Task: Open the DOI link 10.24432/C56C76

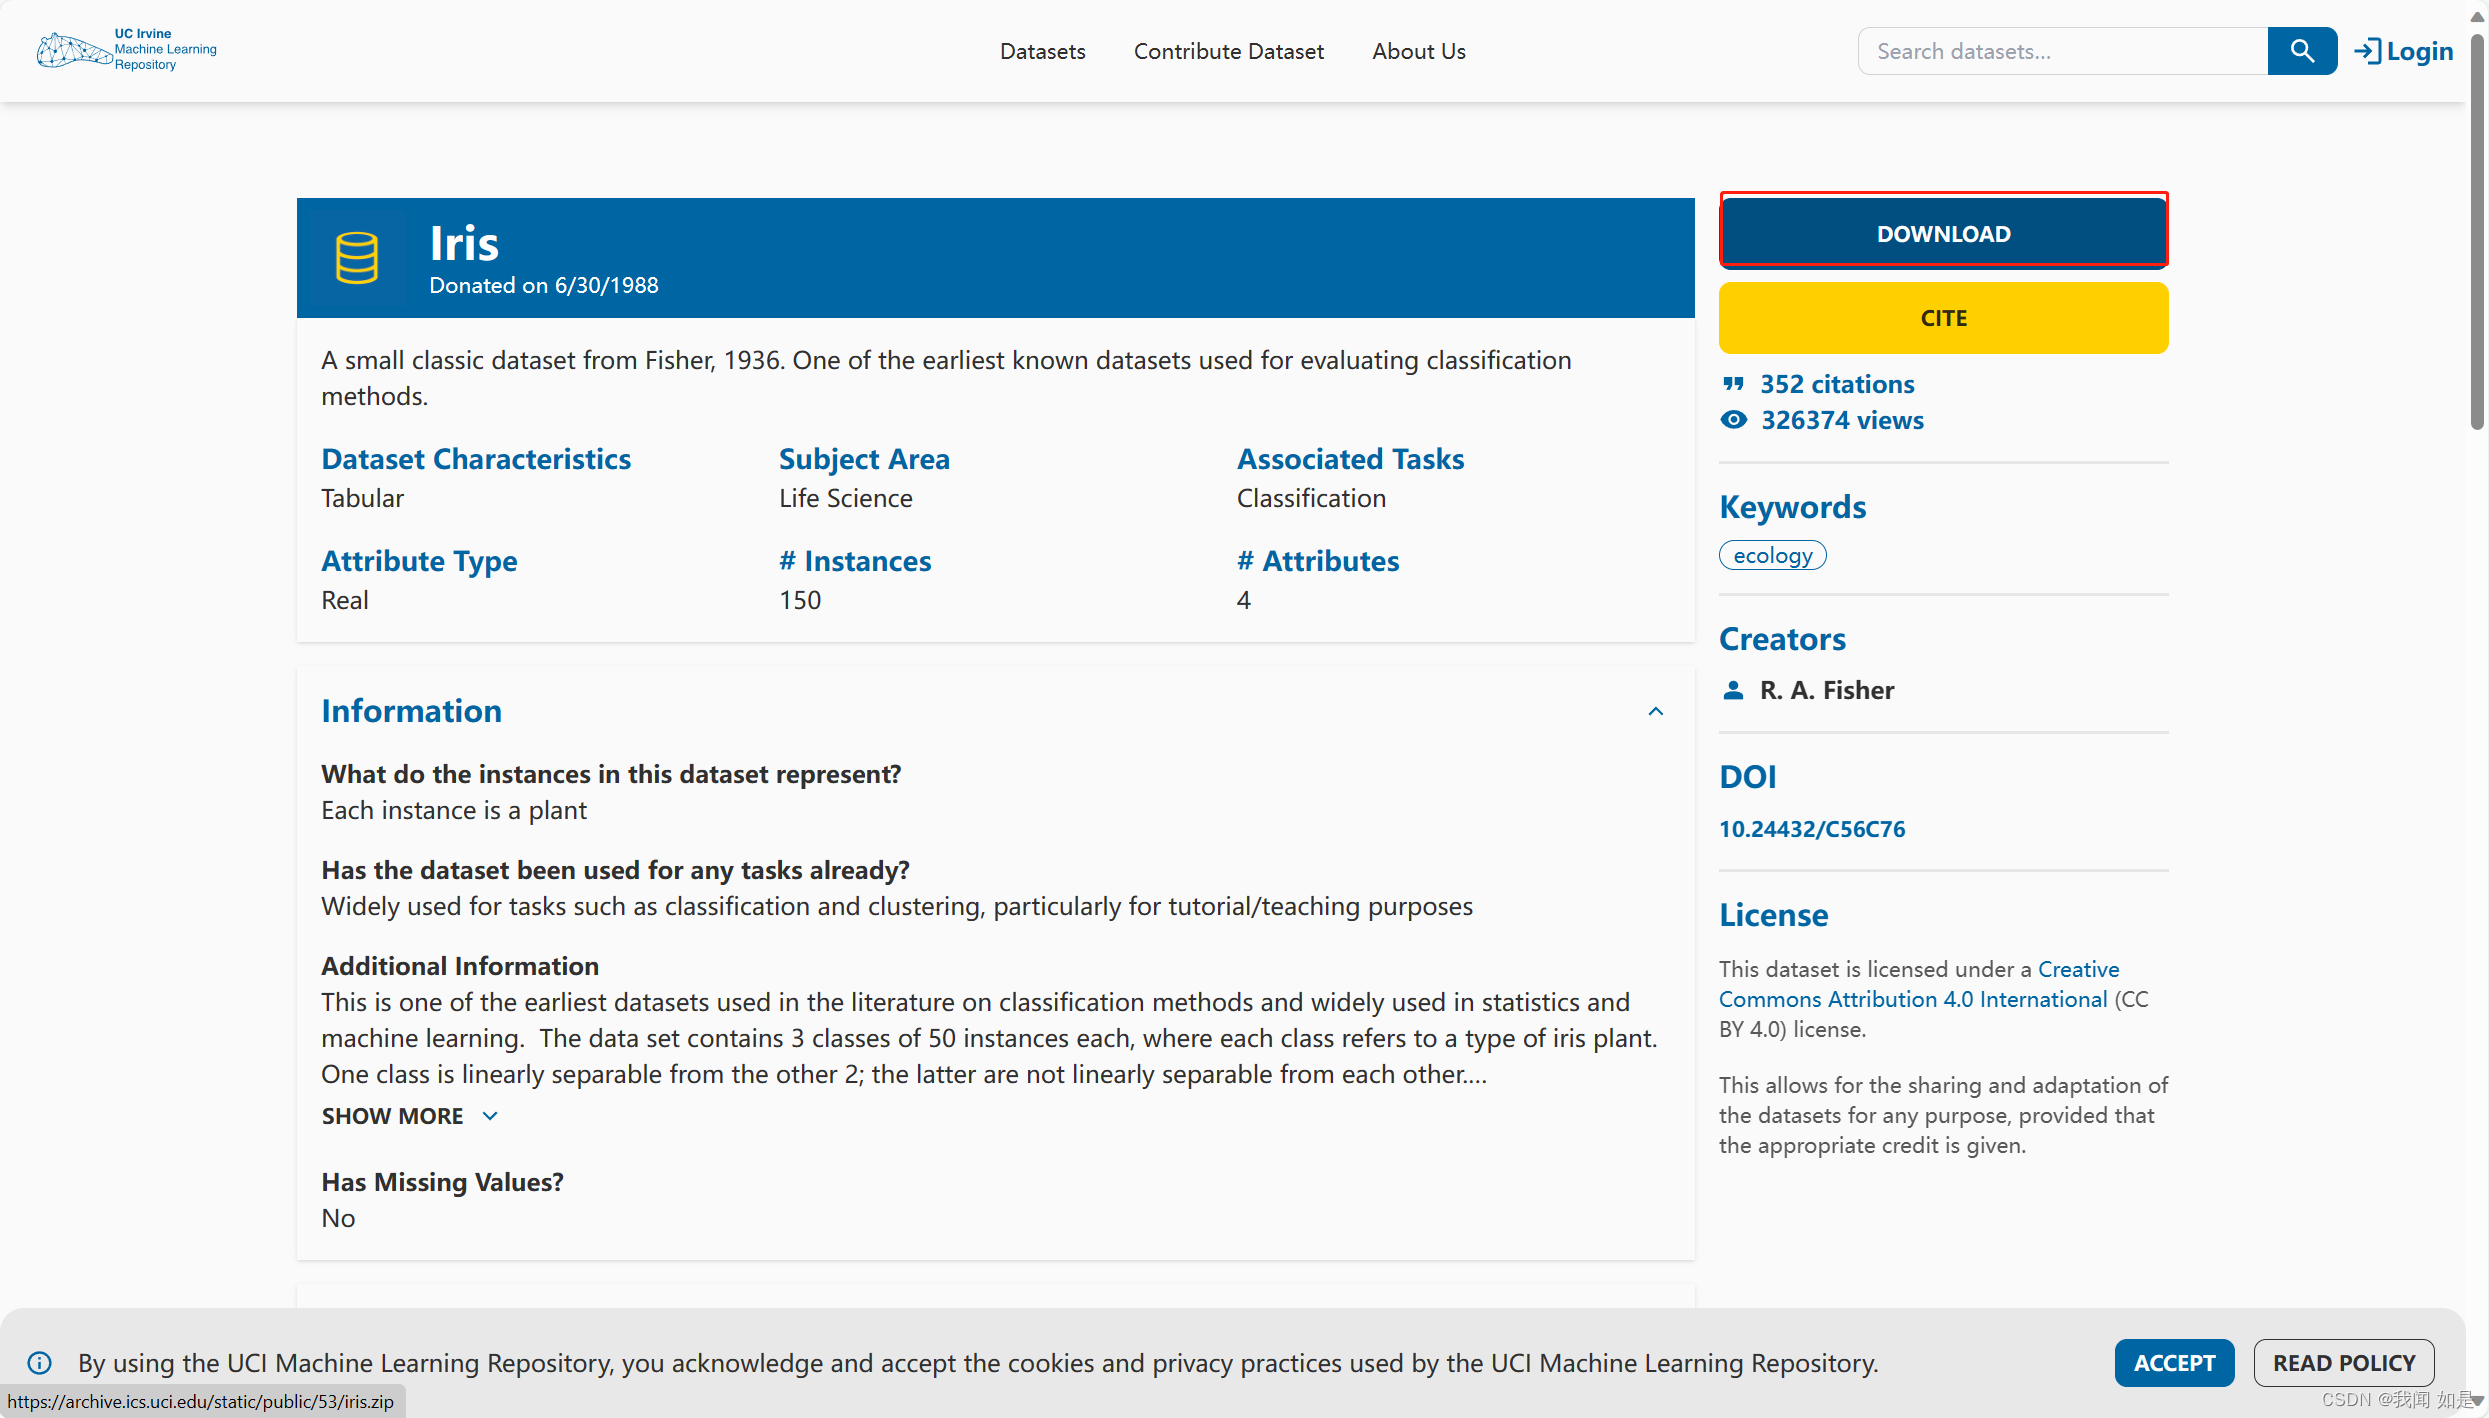Action: pos(1811,829)
